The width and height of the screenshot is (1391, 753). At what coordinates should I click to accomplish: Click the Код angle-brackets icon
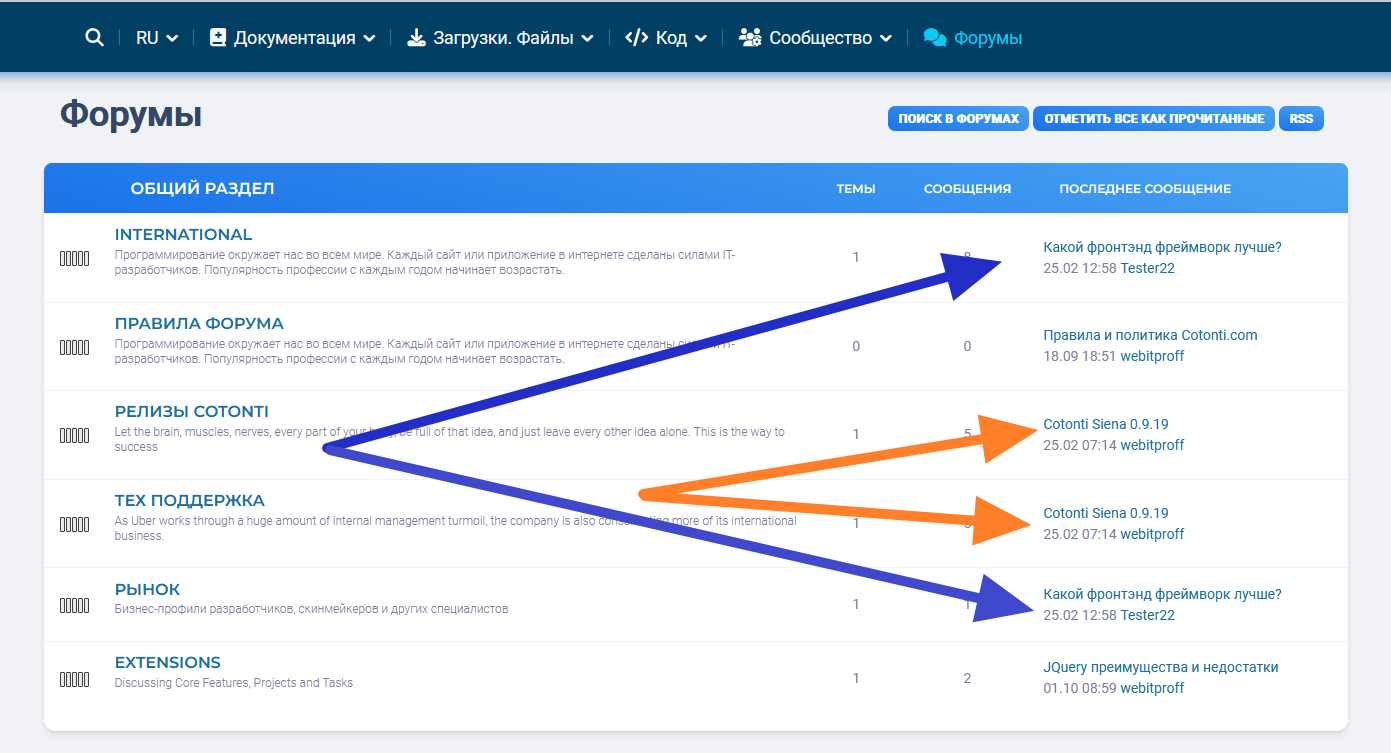click(x=636, y=38)
